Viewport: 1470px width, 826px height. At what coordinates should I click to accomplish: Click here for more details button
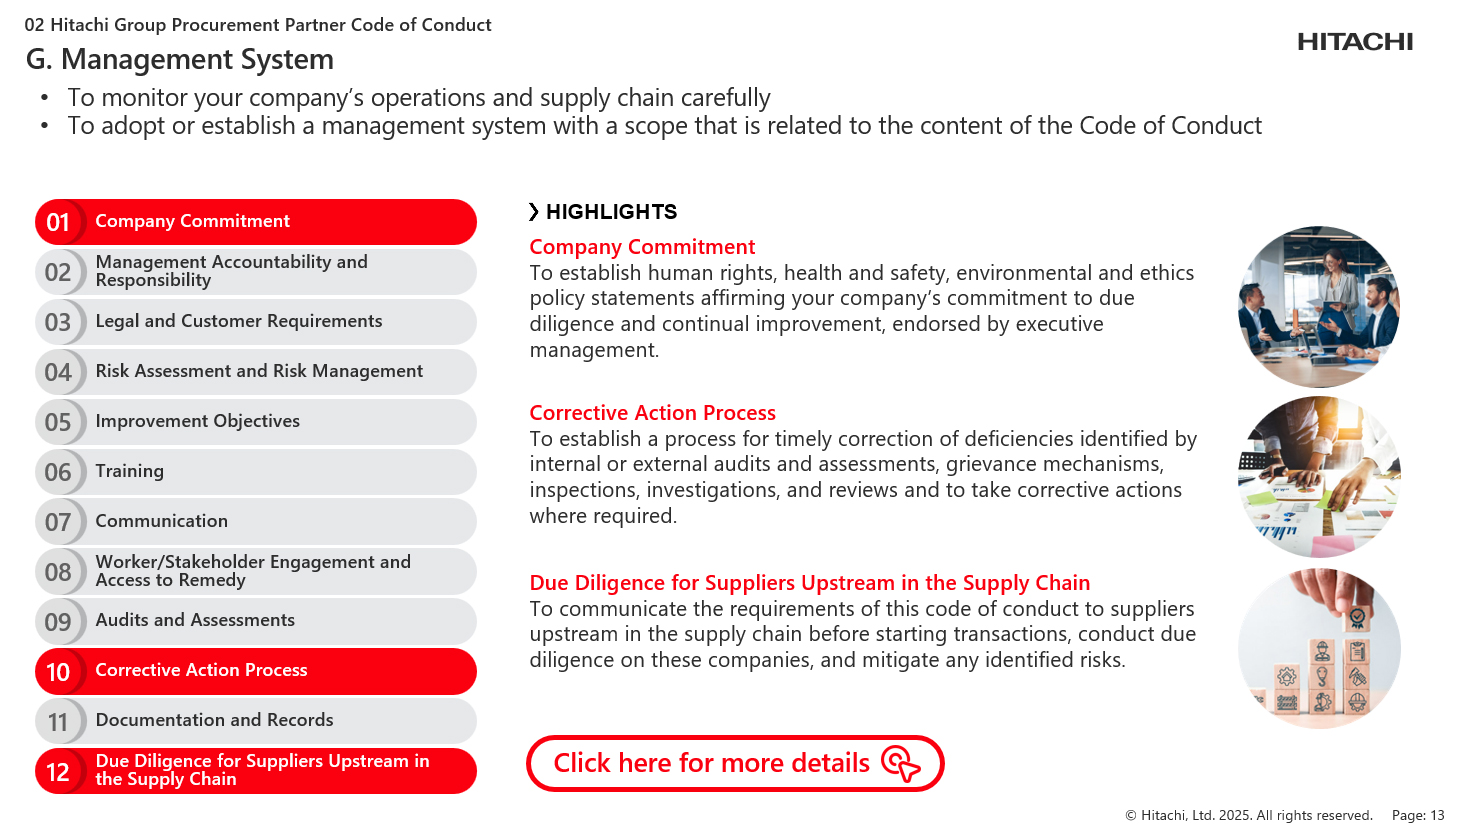click(x=735, y=763)
